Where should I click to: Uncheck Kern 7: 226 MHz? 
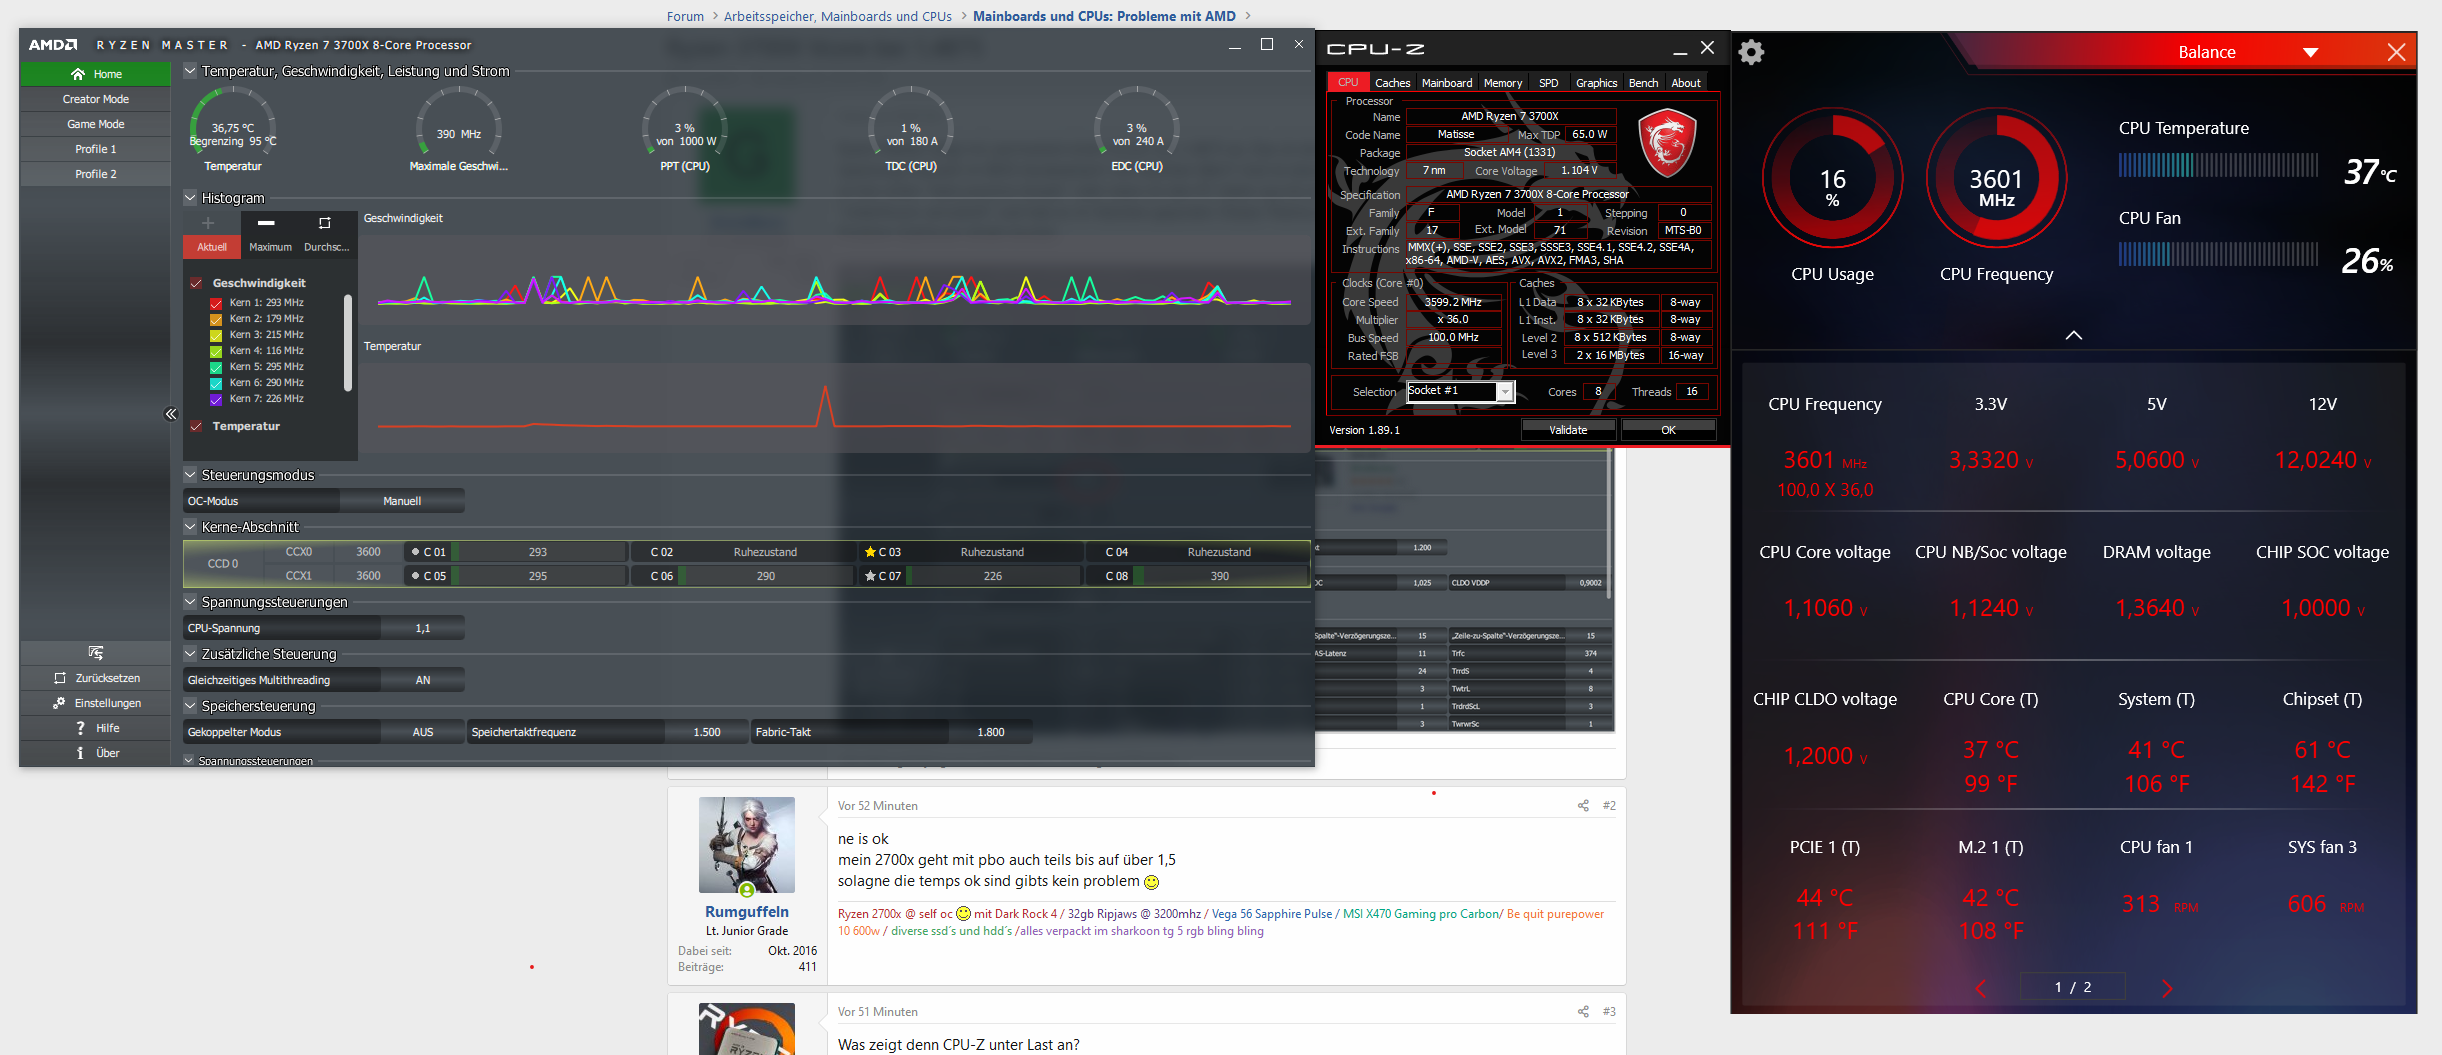[x=215, y=399]
